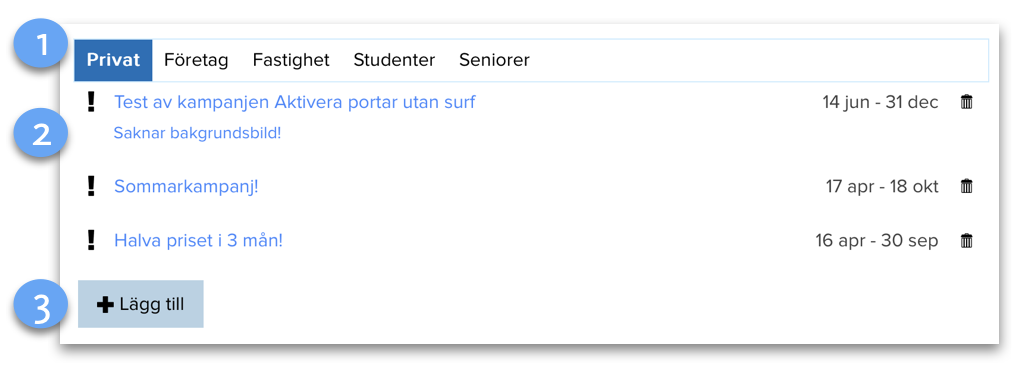Click trash icon for Sommarkampanj!
The image size is (1022, 372).
[x=967, y=186]
